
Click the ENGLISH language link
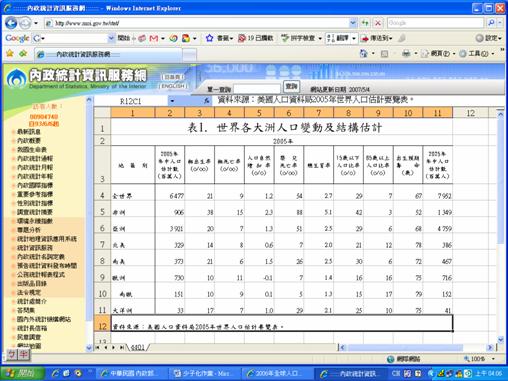(x=172, y=86)
